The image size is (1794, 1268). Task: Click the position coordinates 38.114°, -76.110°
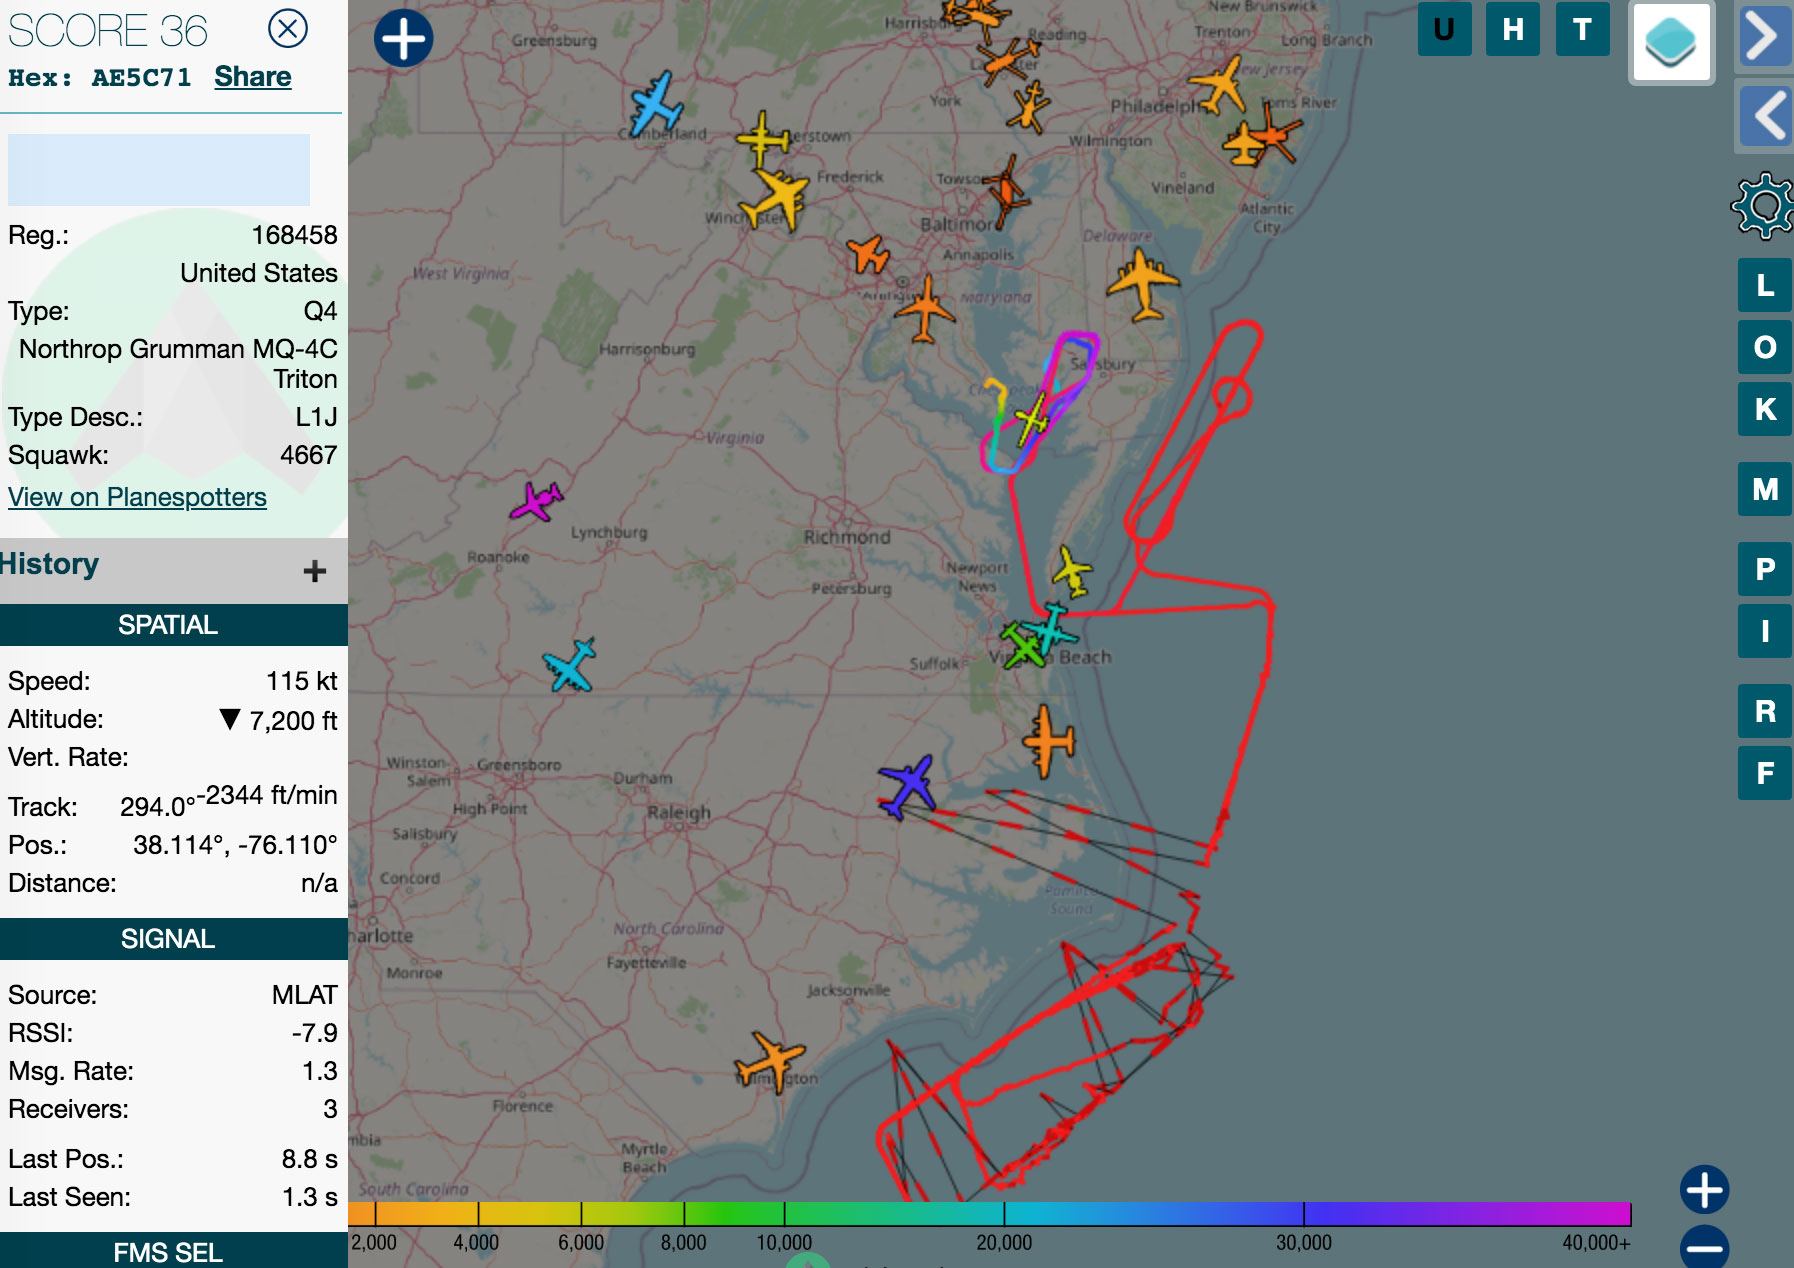point(235,845)
